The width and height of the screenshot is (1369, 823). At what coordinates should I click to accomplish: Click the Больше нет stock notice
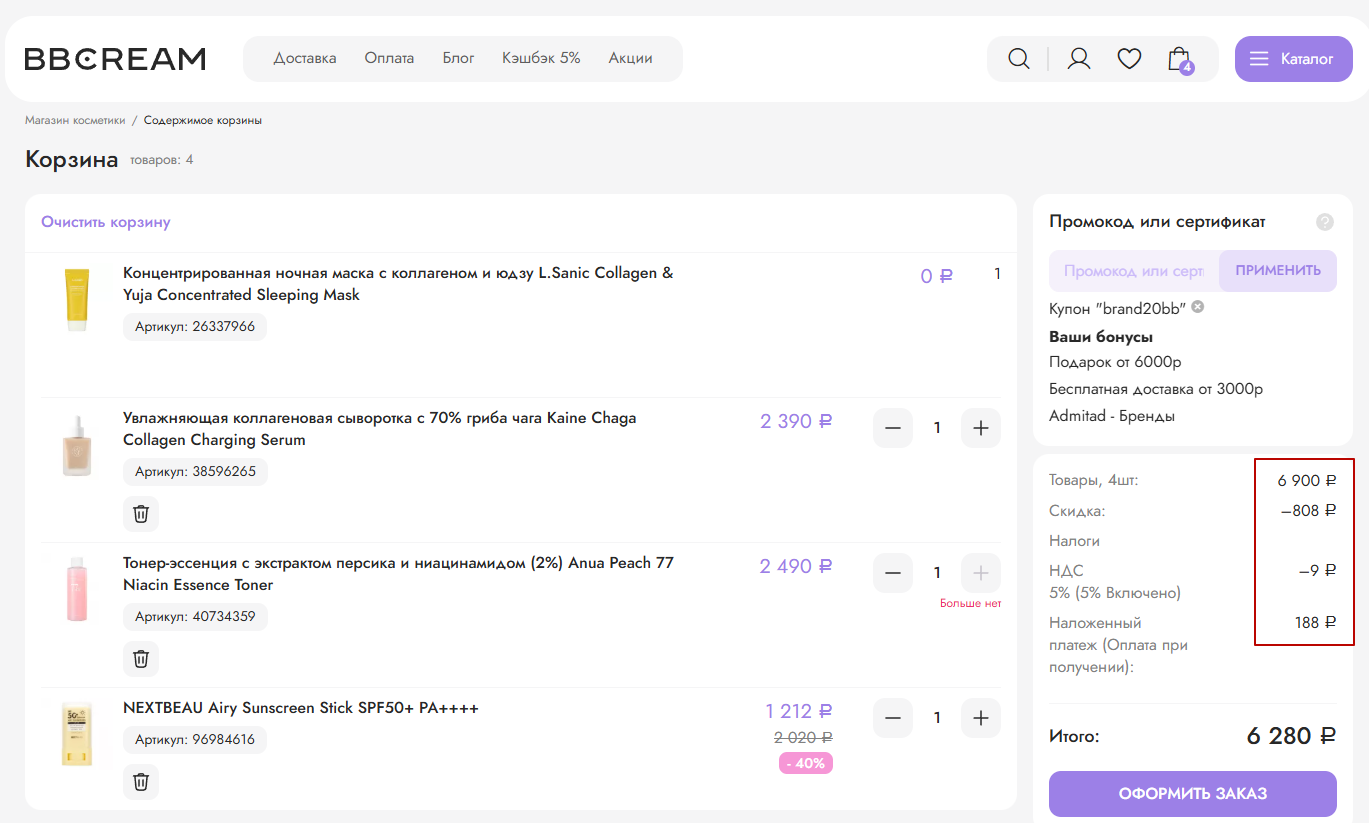point(970,603)
